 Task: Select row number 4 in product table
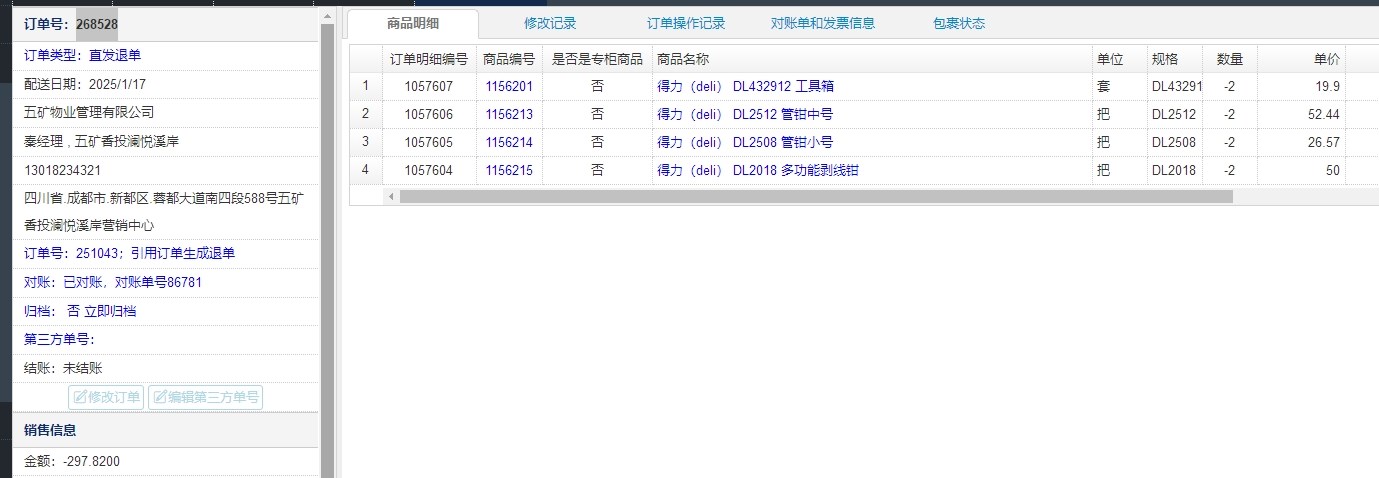tap(366, 171)
